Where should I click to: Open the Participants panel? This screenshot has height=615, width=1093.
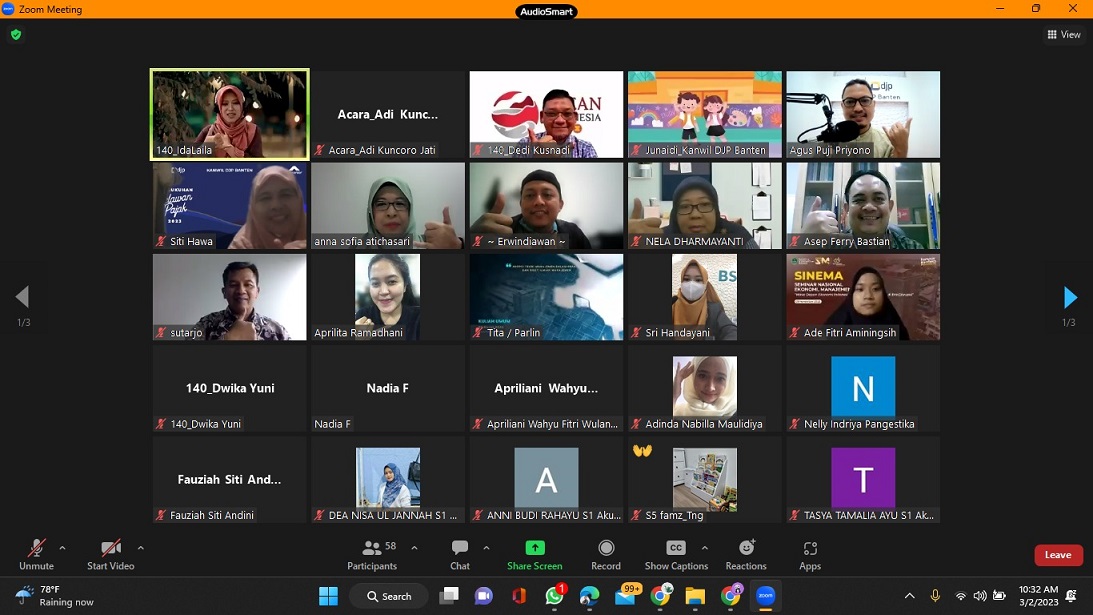(x=372, y=554)
